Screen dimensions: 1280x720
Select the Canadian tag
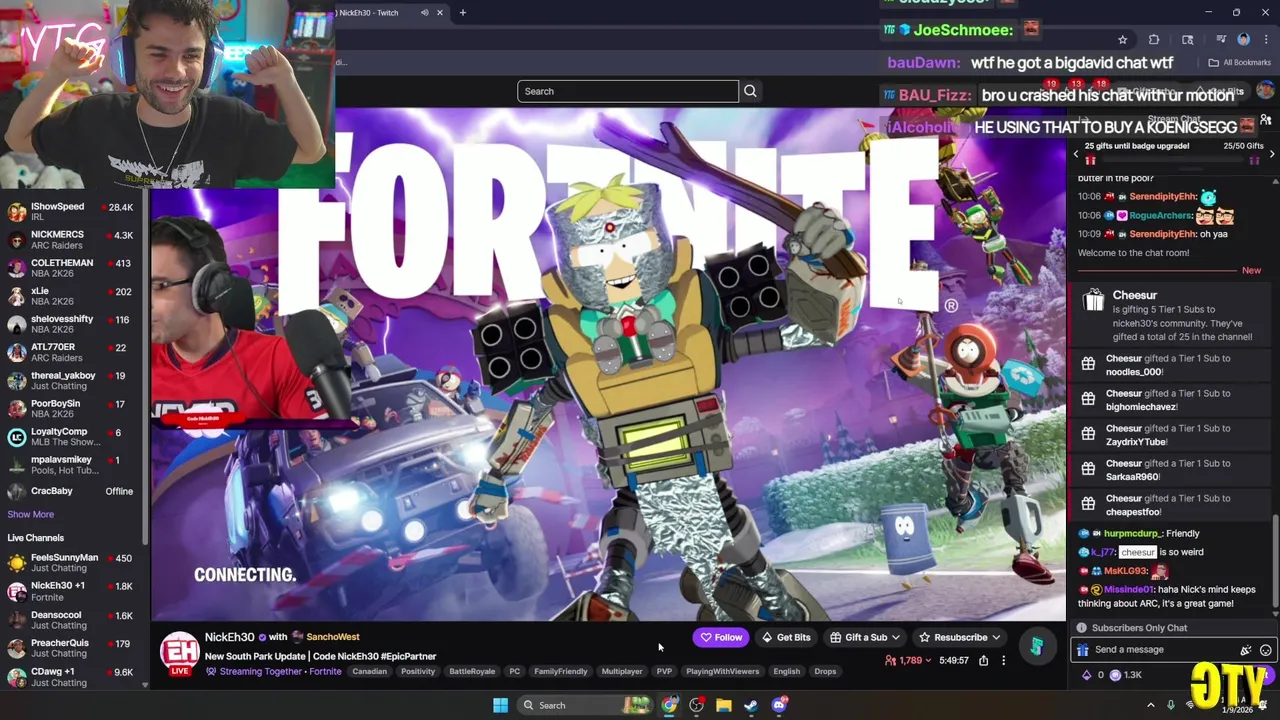[x=369, y=672]
